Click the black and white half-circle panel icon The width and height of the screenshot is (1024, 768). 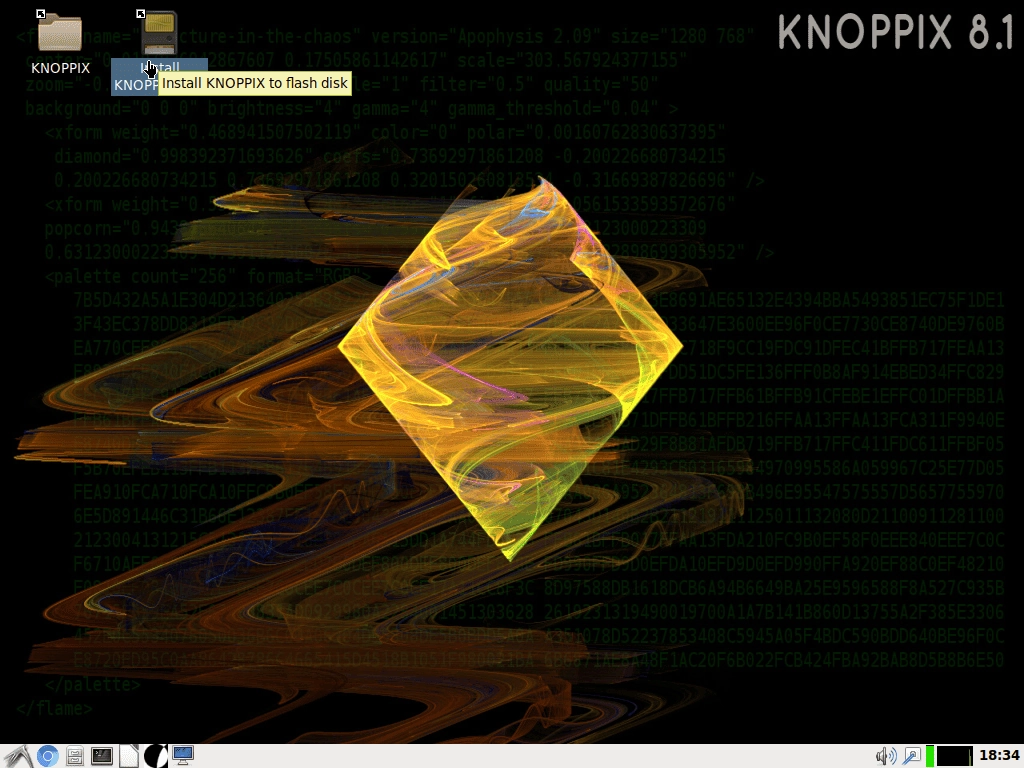[x=155, y=756]
